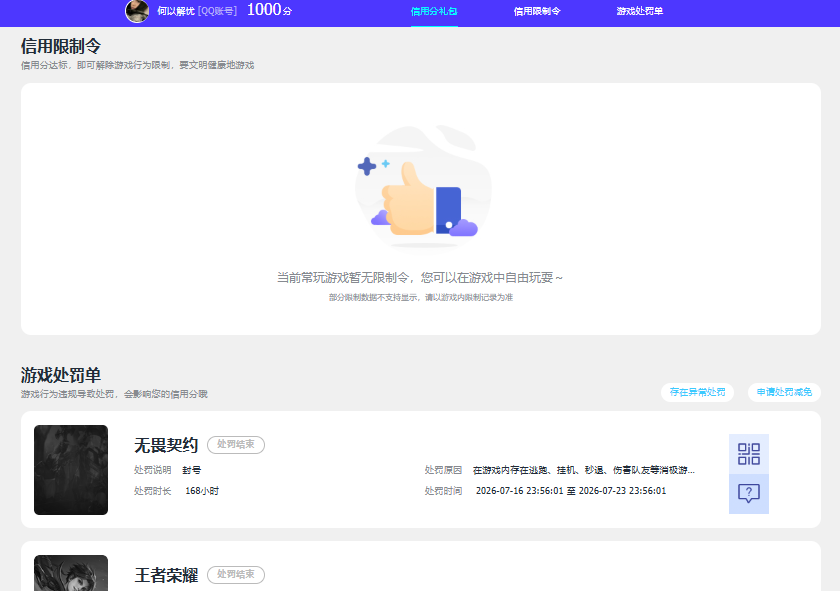Open the QR code icon for 无畏契约
Screen dimensions: 840x591
tap(748, 454)
